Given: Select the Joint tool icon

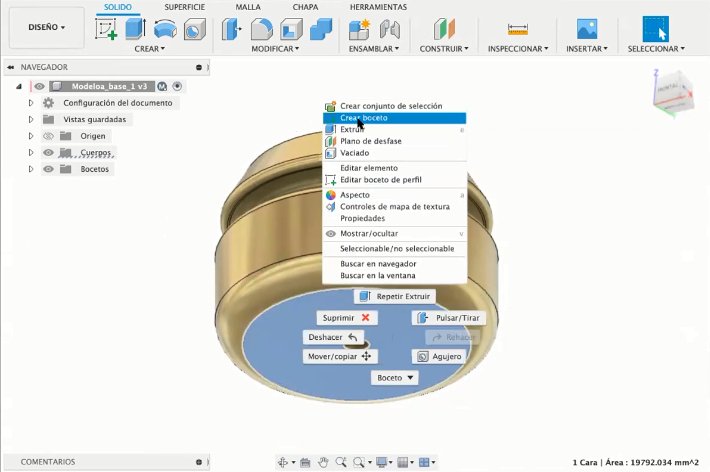Looking at the screenshot, I should [390, 29].
